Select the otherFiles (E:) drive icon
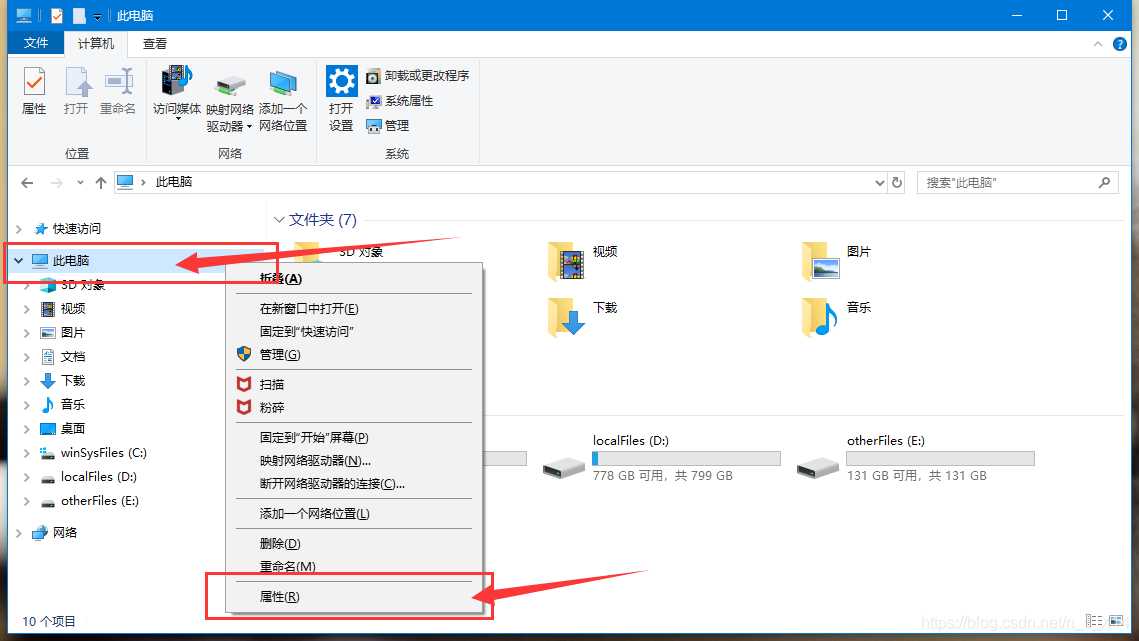 818,467
